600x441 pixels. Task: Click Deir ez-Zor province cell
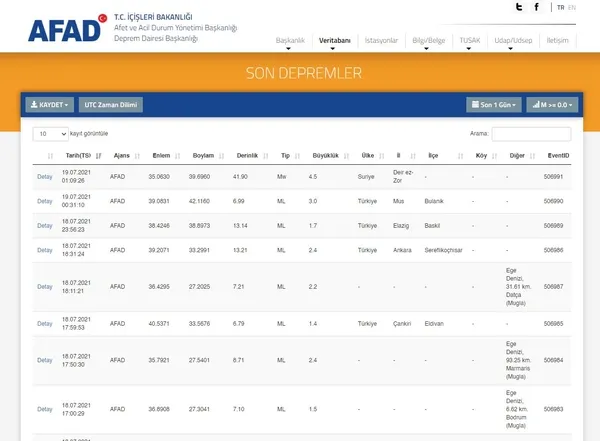(403, 176)
